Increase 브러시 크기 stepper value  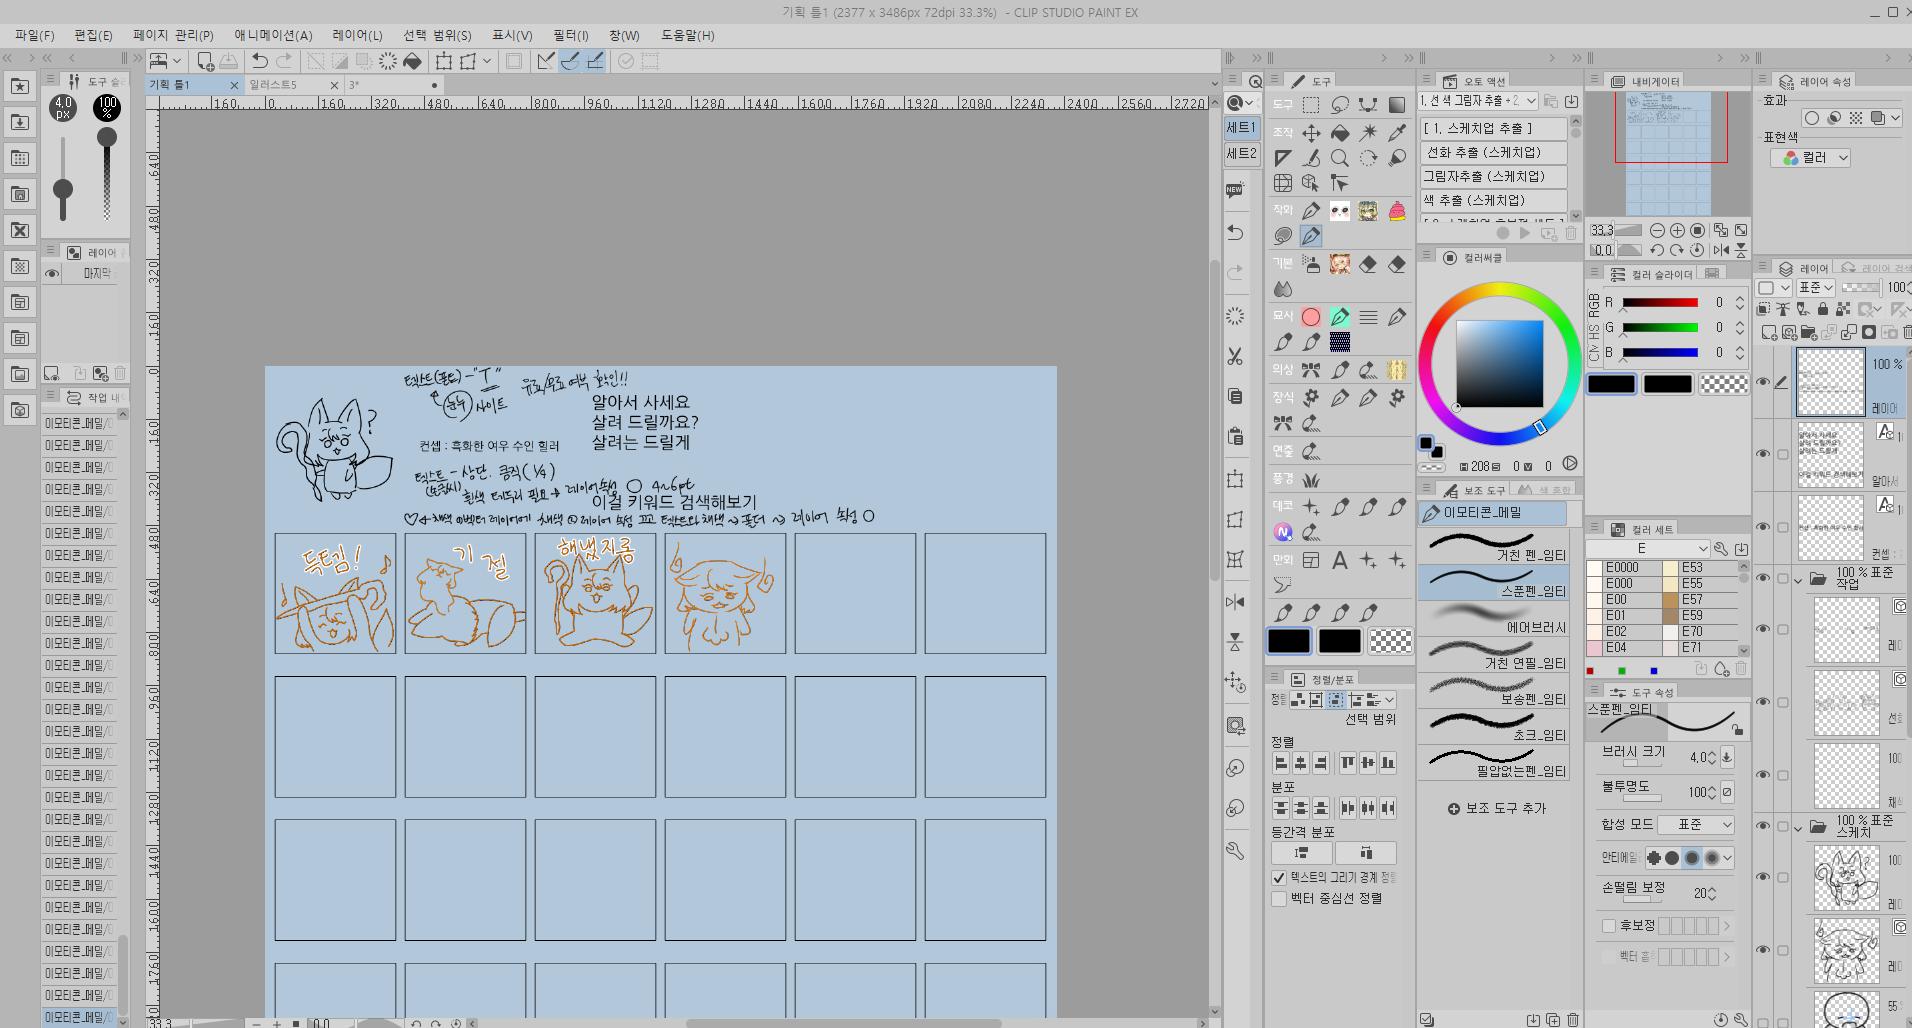pos(1712,754)
